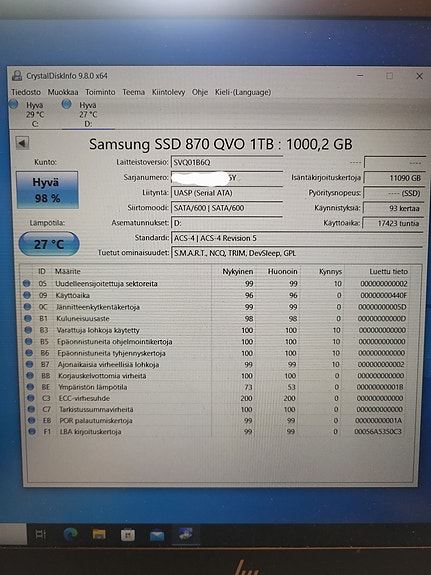Open the Muokkaa menu

(63, 92)
